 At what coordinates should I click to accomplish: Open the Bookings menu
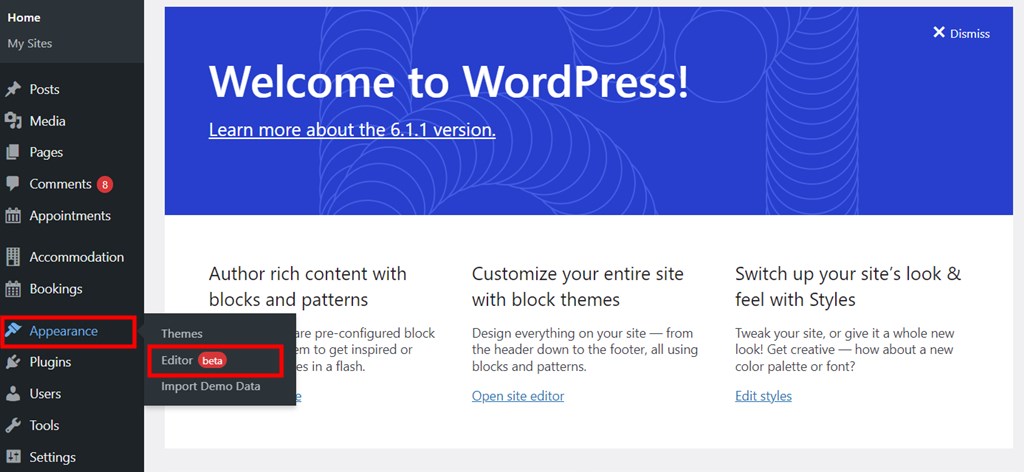coord(56,289)
